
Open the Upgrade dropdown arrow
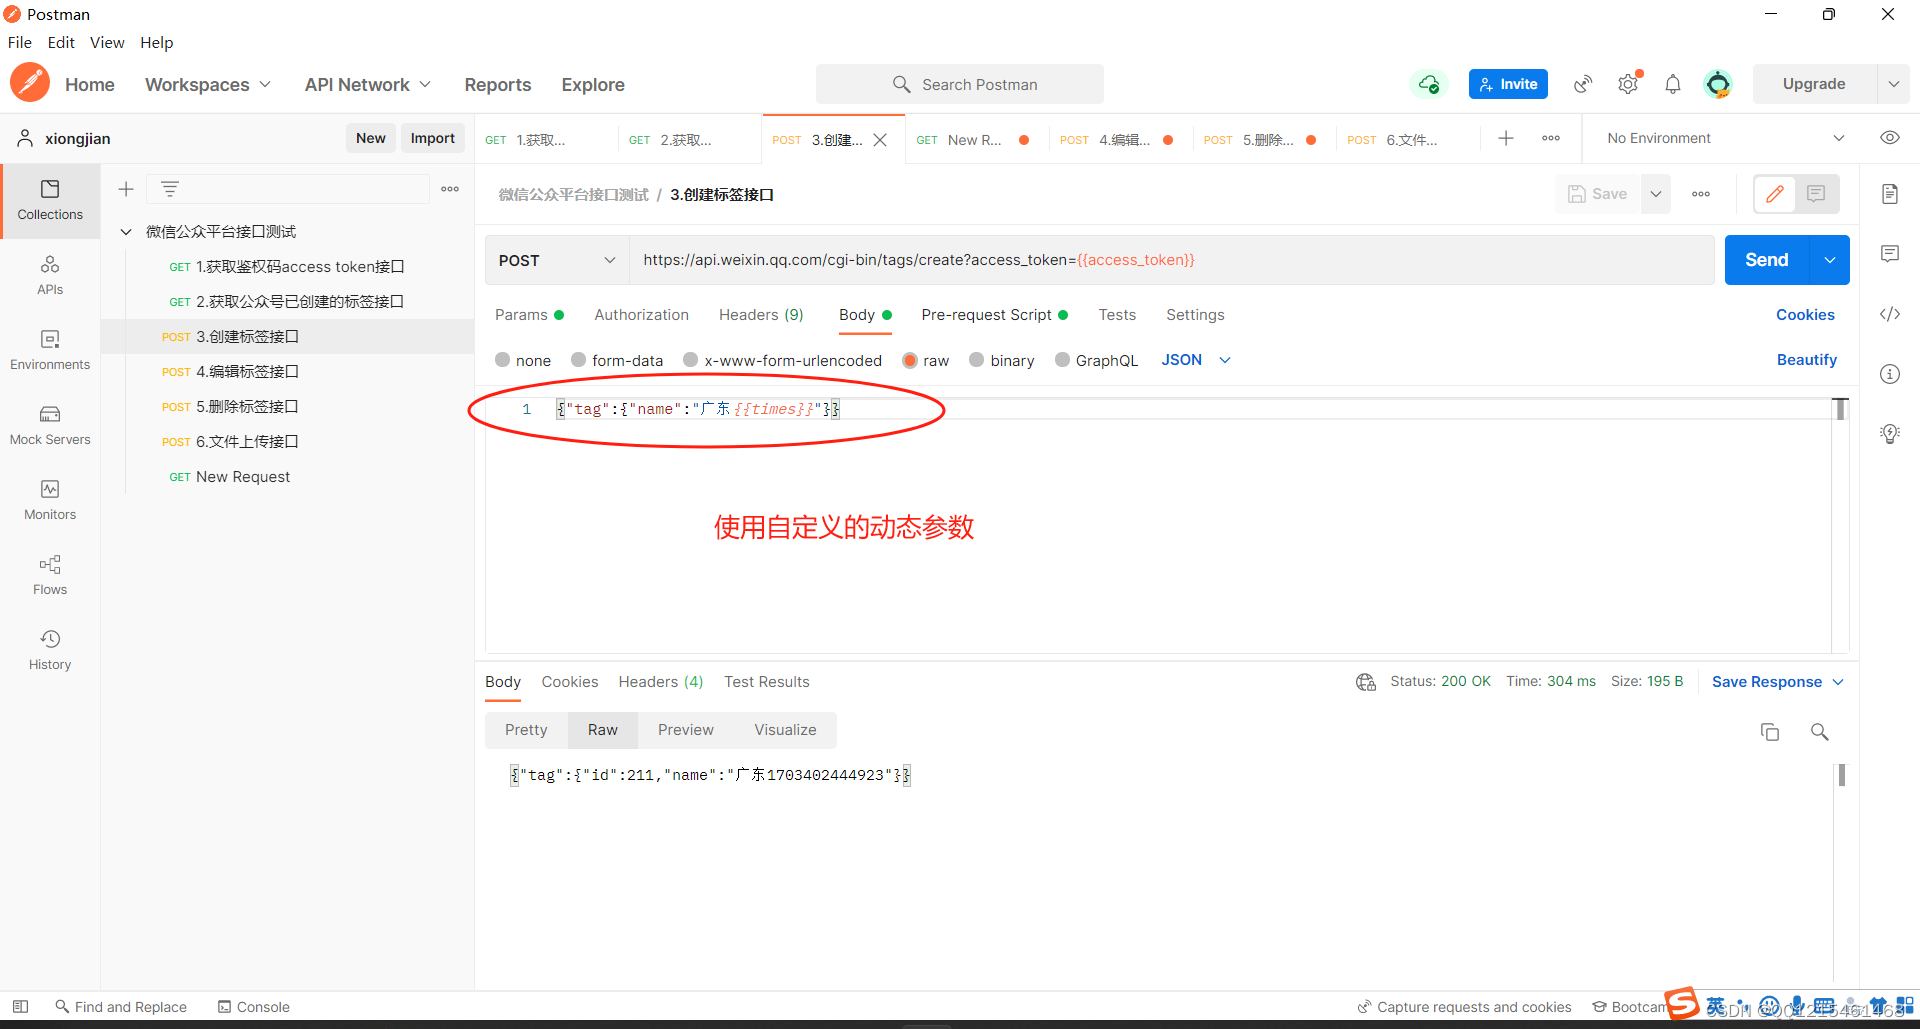1893,84
